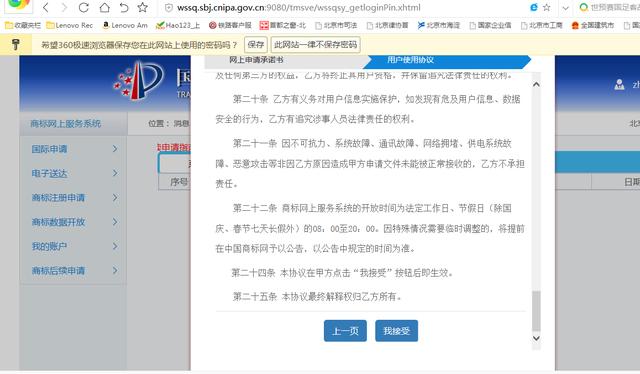The width and height of the screenshot is (640, 374).
Task: Go forward with the browser forward arrow
Action: [64, 7]
